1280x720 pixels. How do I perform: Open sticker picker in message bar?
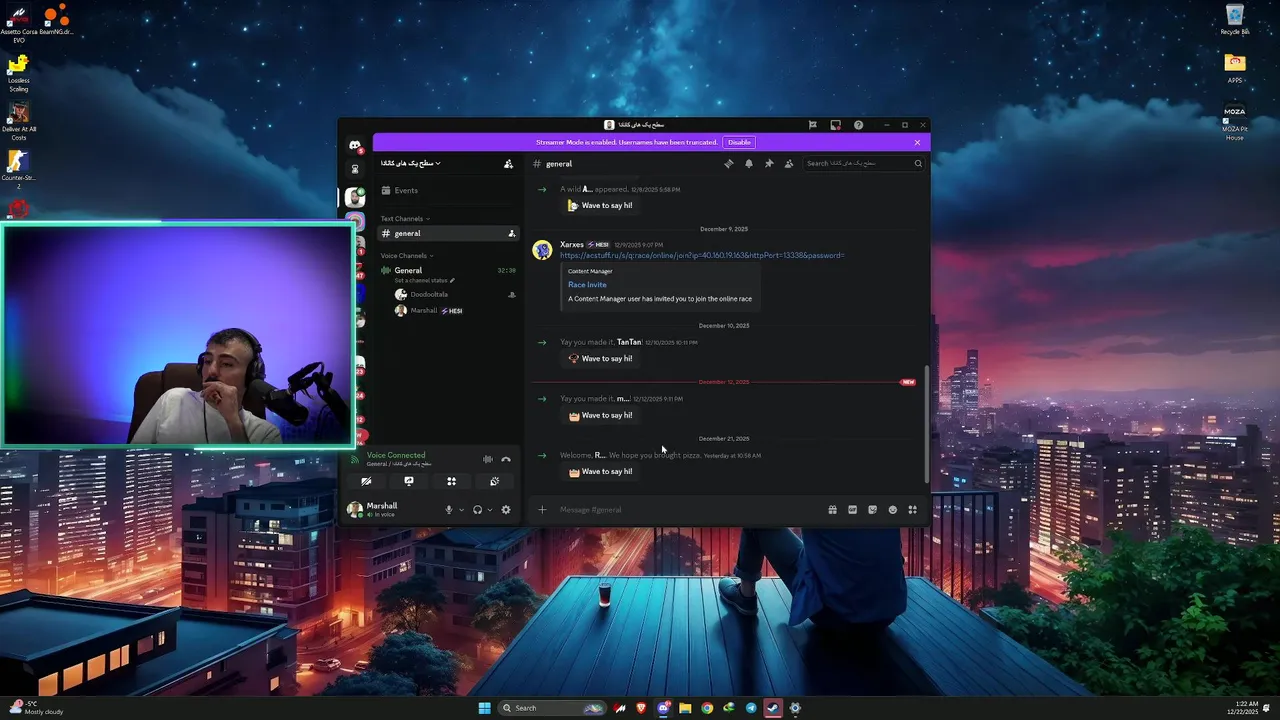pyautogui.click(x=872, y=510)
